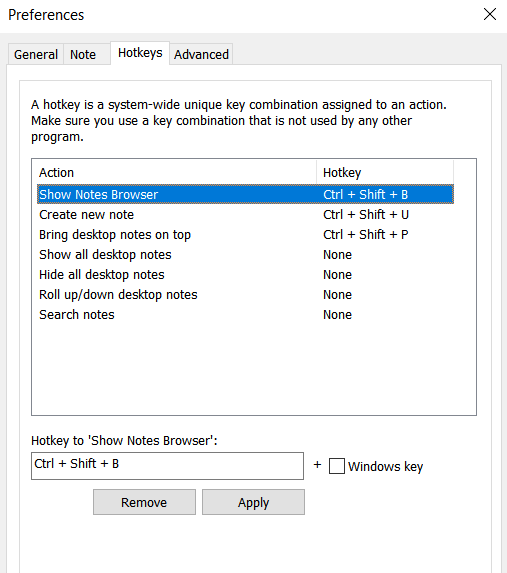507x573 pixels.
Task: Go to the Advanced tab
Action: click(x=201, y=54)
